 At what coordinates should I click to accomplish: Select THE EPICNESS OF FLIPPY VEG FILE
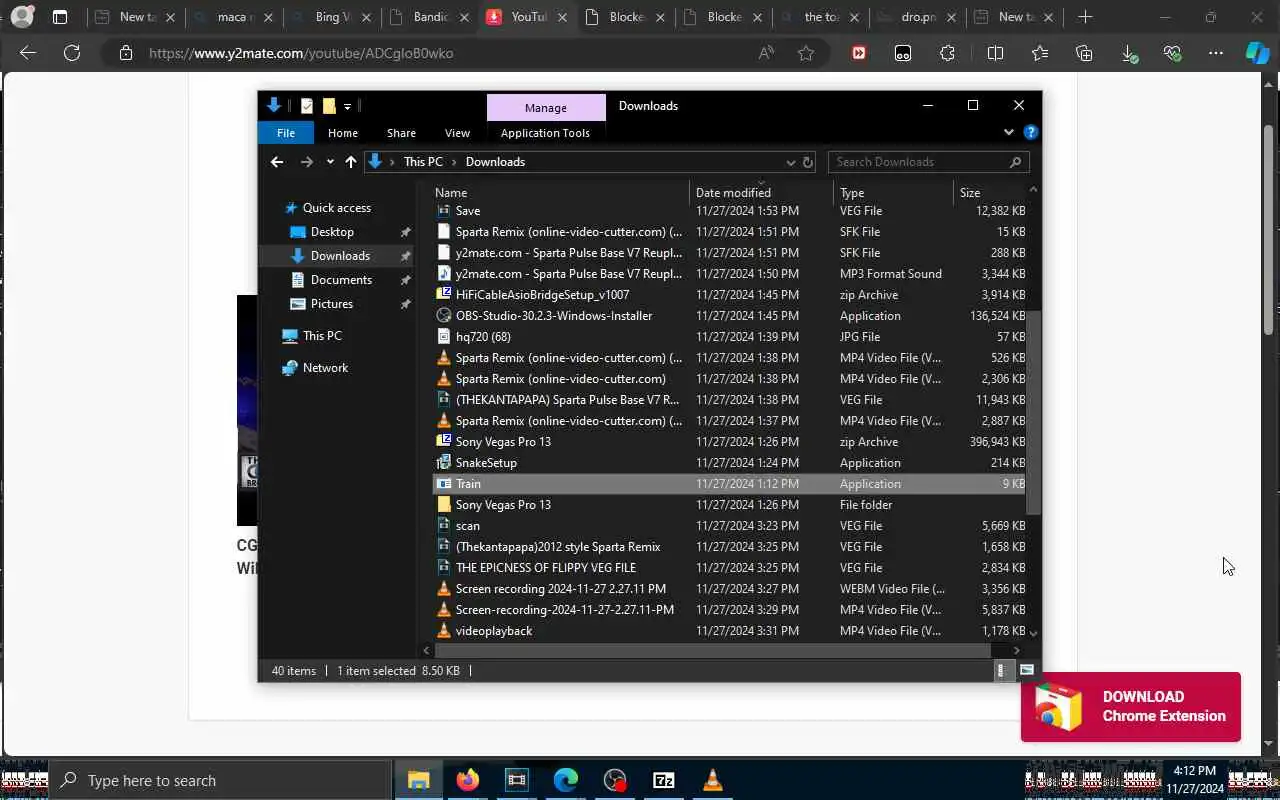545,568
